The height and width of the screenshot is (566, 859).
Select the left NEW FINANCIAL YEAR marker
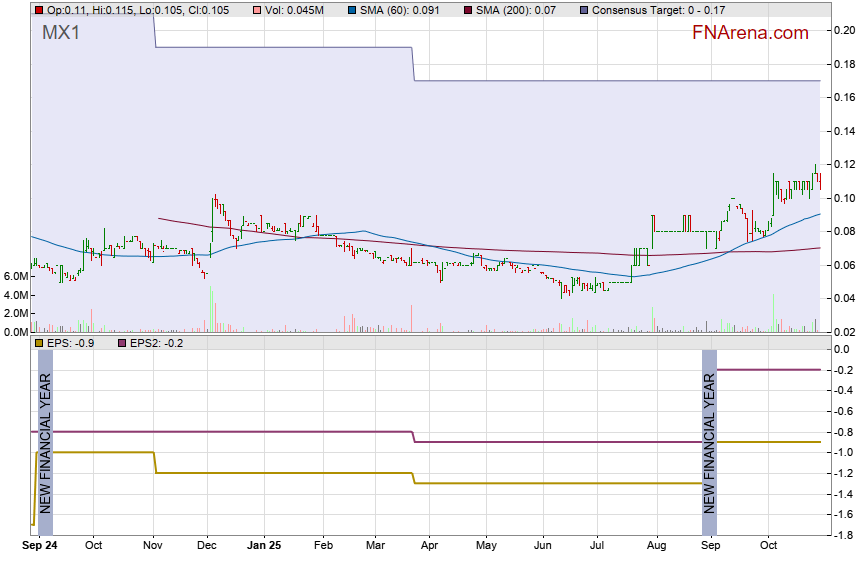[44, 441]
